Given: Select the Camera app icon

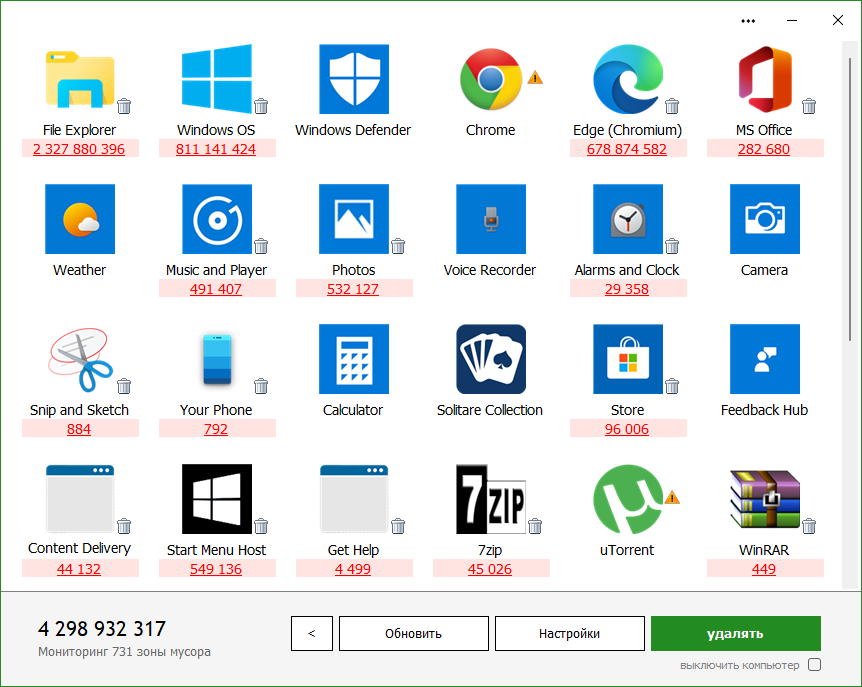Looking at the screenshot, I should (765, 219).
